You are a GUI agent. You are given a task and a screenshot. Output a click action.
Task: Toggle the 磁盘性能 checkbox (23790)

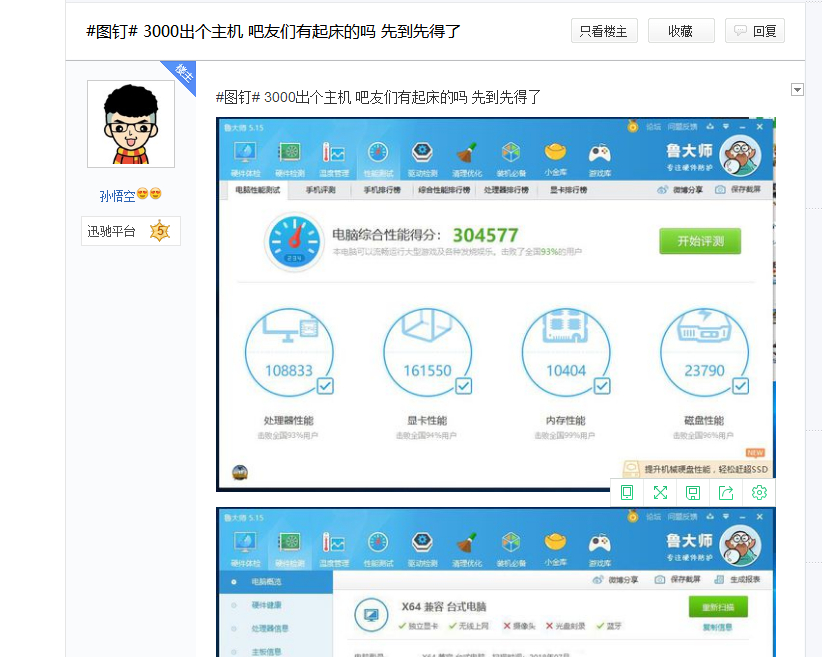pyautogui.click(x=741, y=386)
